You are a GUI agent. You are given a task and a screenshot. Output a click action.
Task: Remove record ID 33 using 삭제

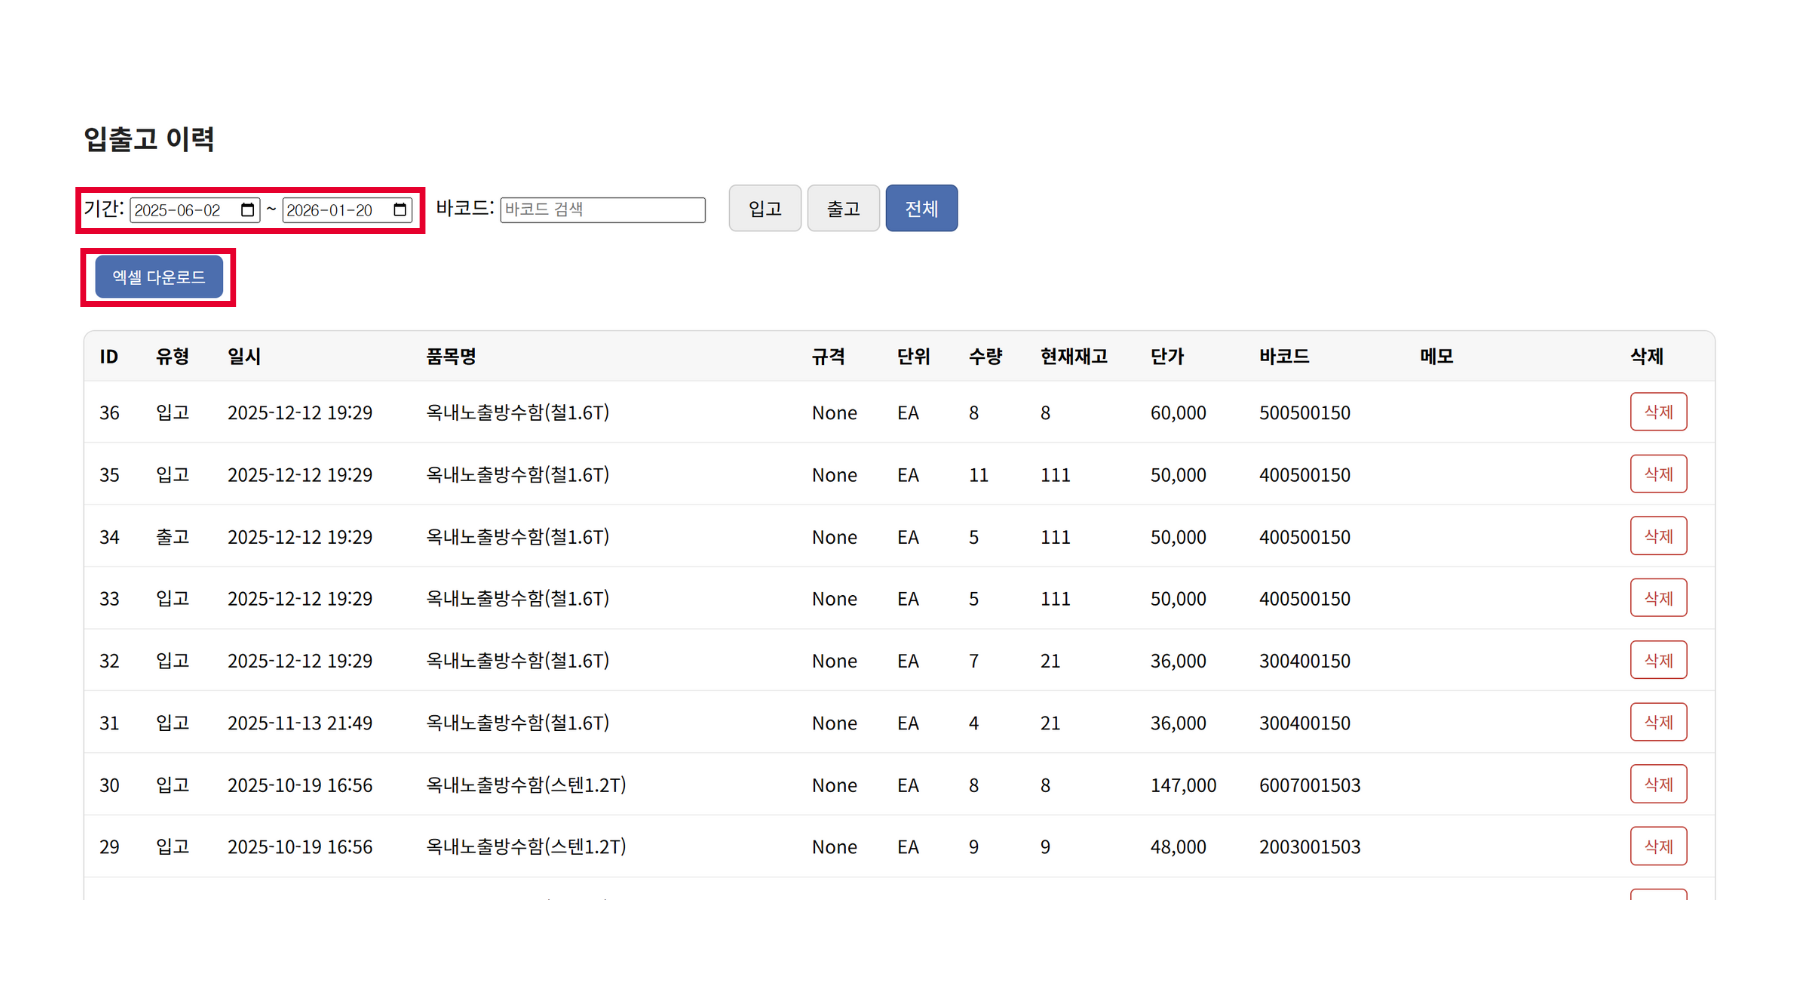point(1657,598)
